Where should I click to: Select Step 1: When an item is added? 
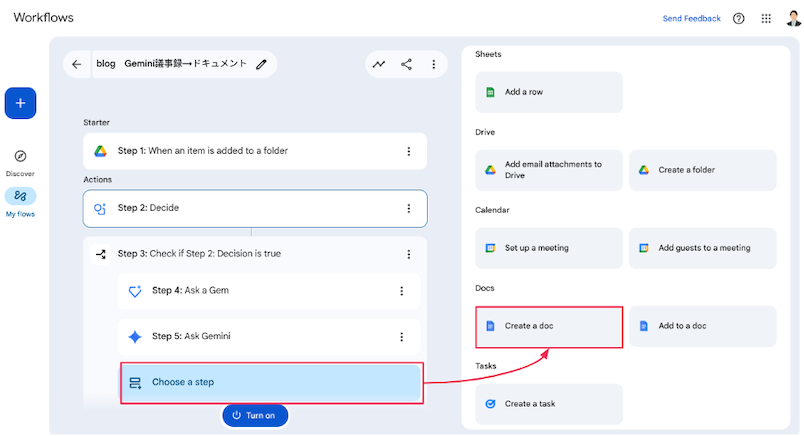pyautogui.click(x=255, y=151)
